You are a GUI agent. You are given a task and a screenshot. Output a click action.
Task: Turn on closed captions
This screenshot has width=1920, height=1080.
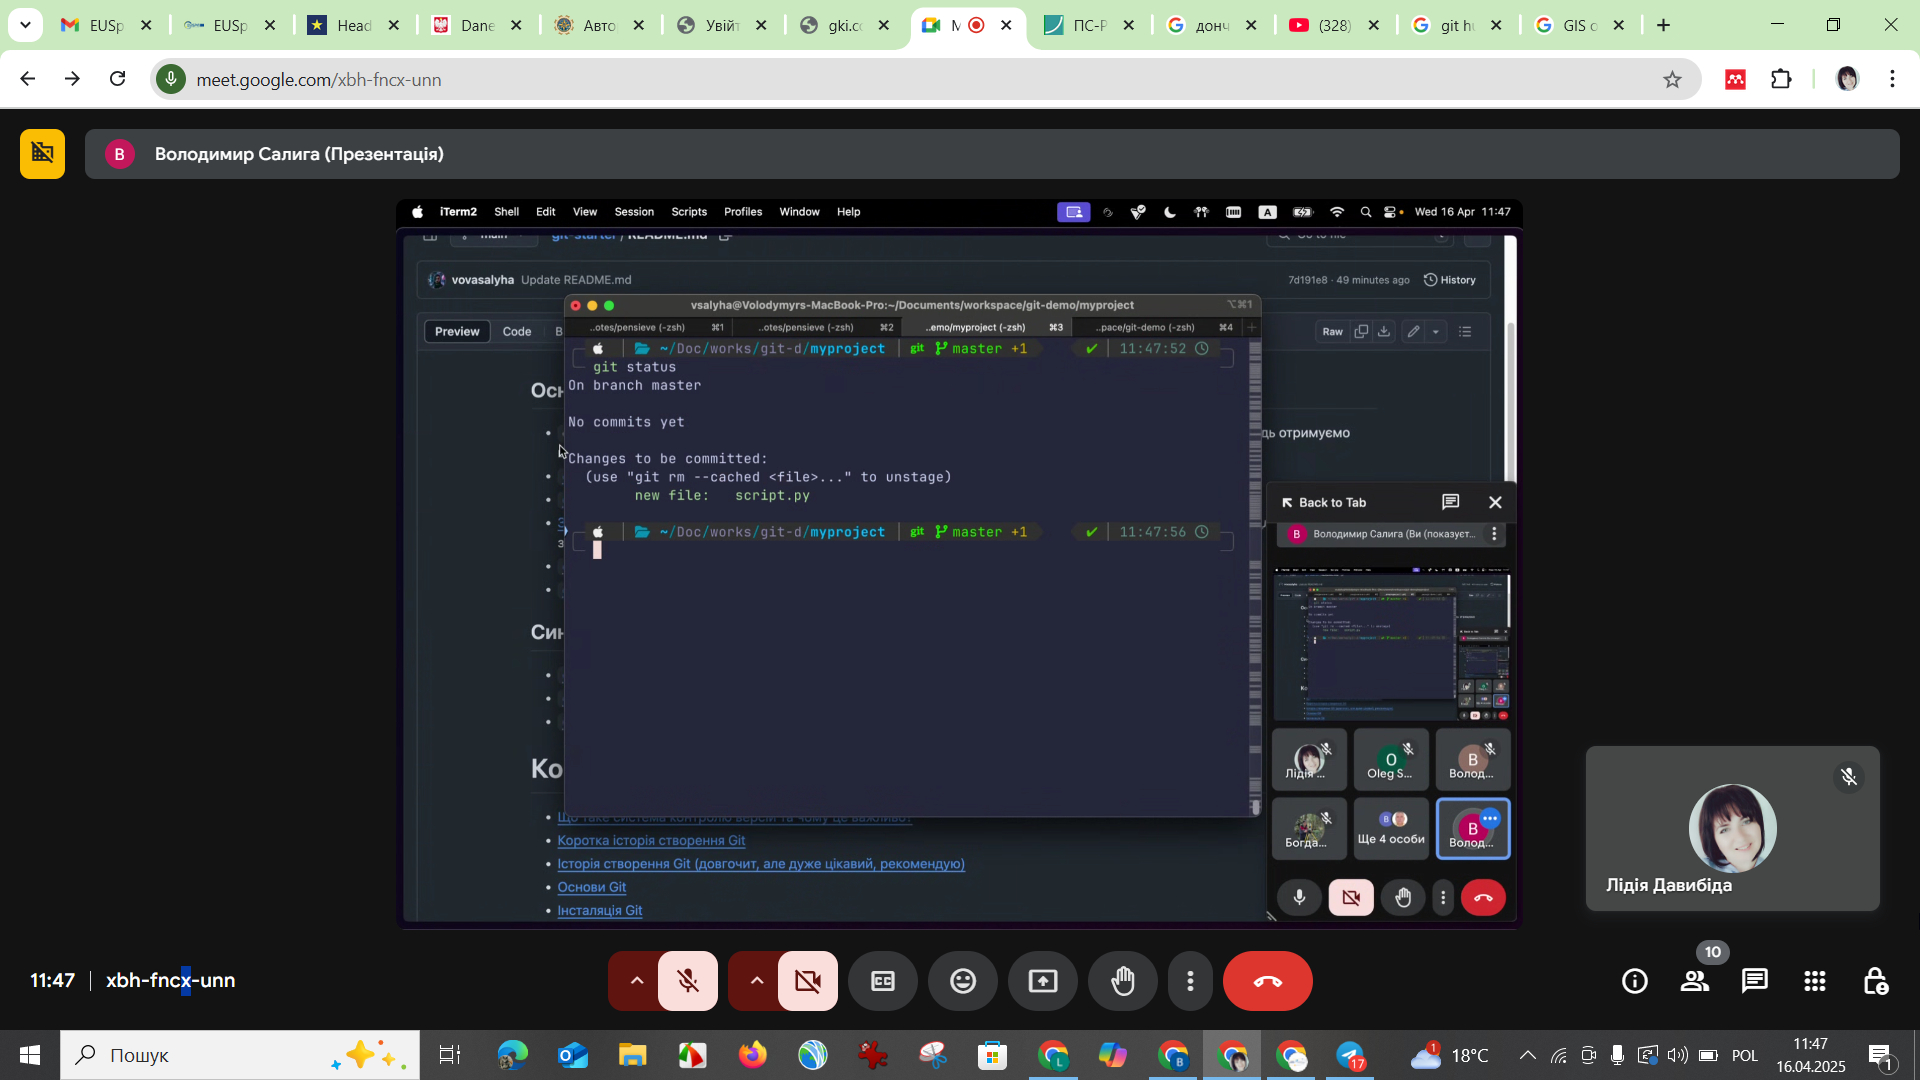pos(882,981)
